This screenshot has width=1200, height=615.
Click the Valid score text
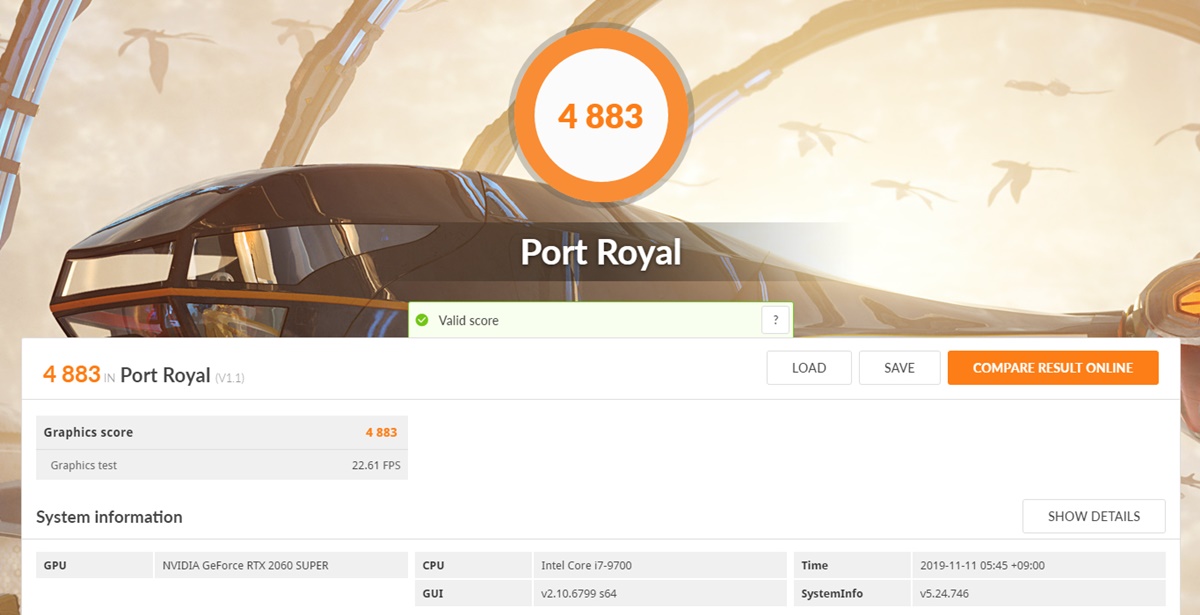tap(468, 320)
